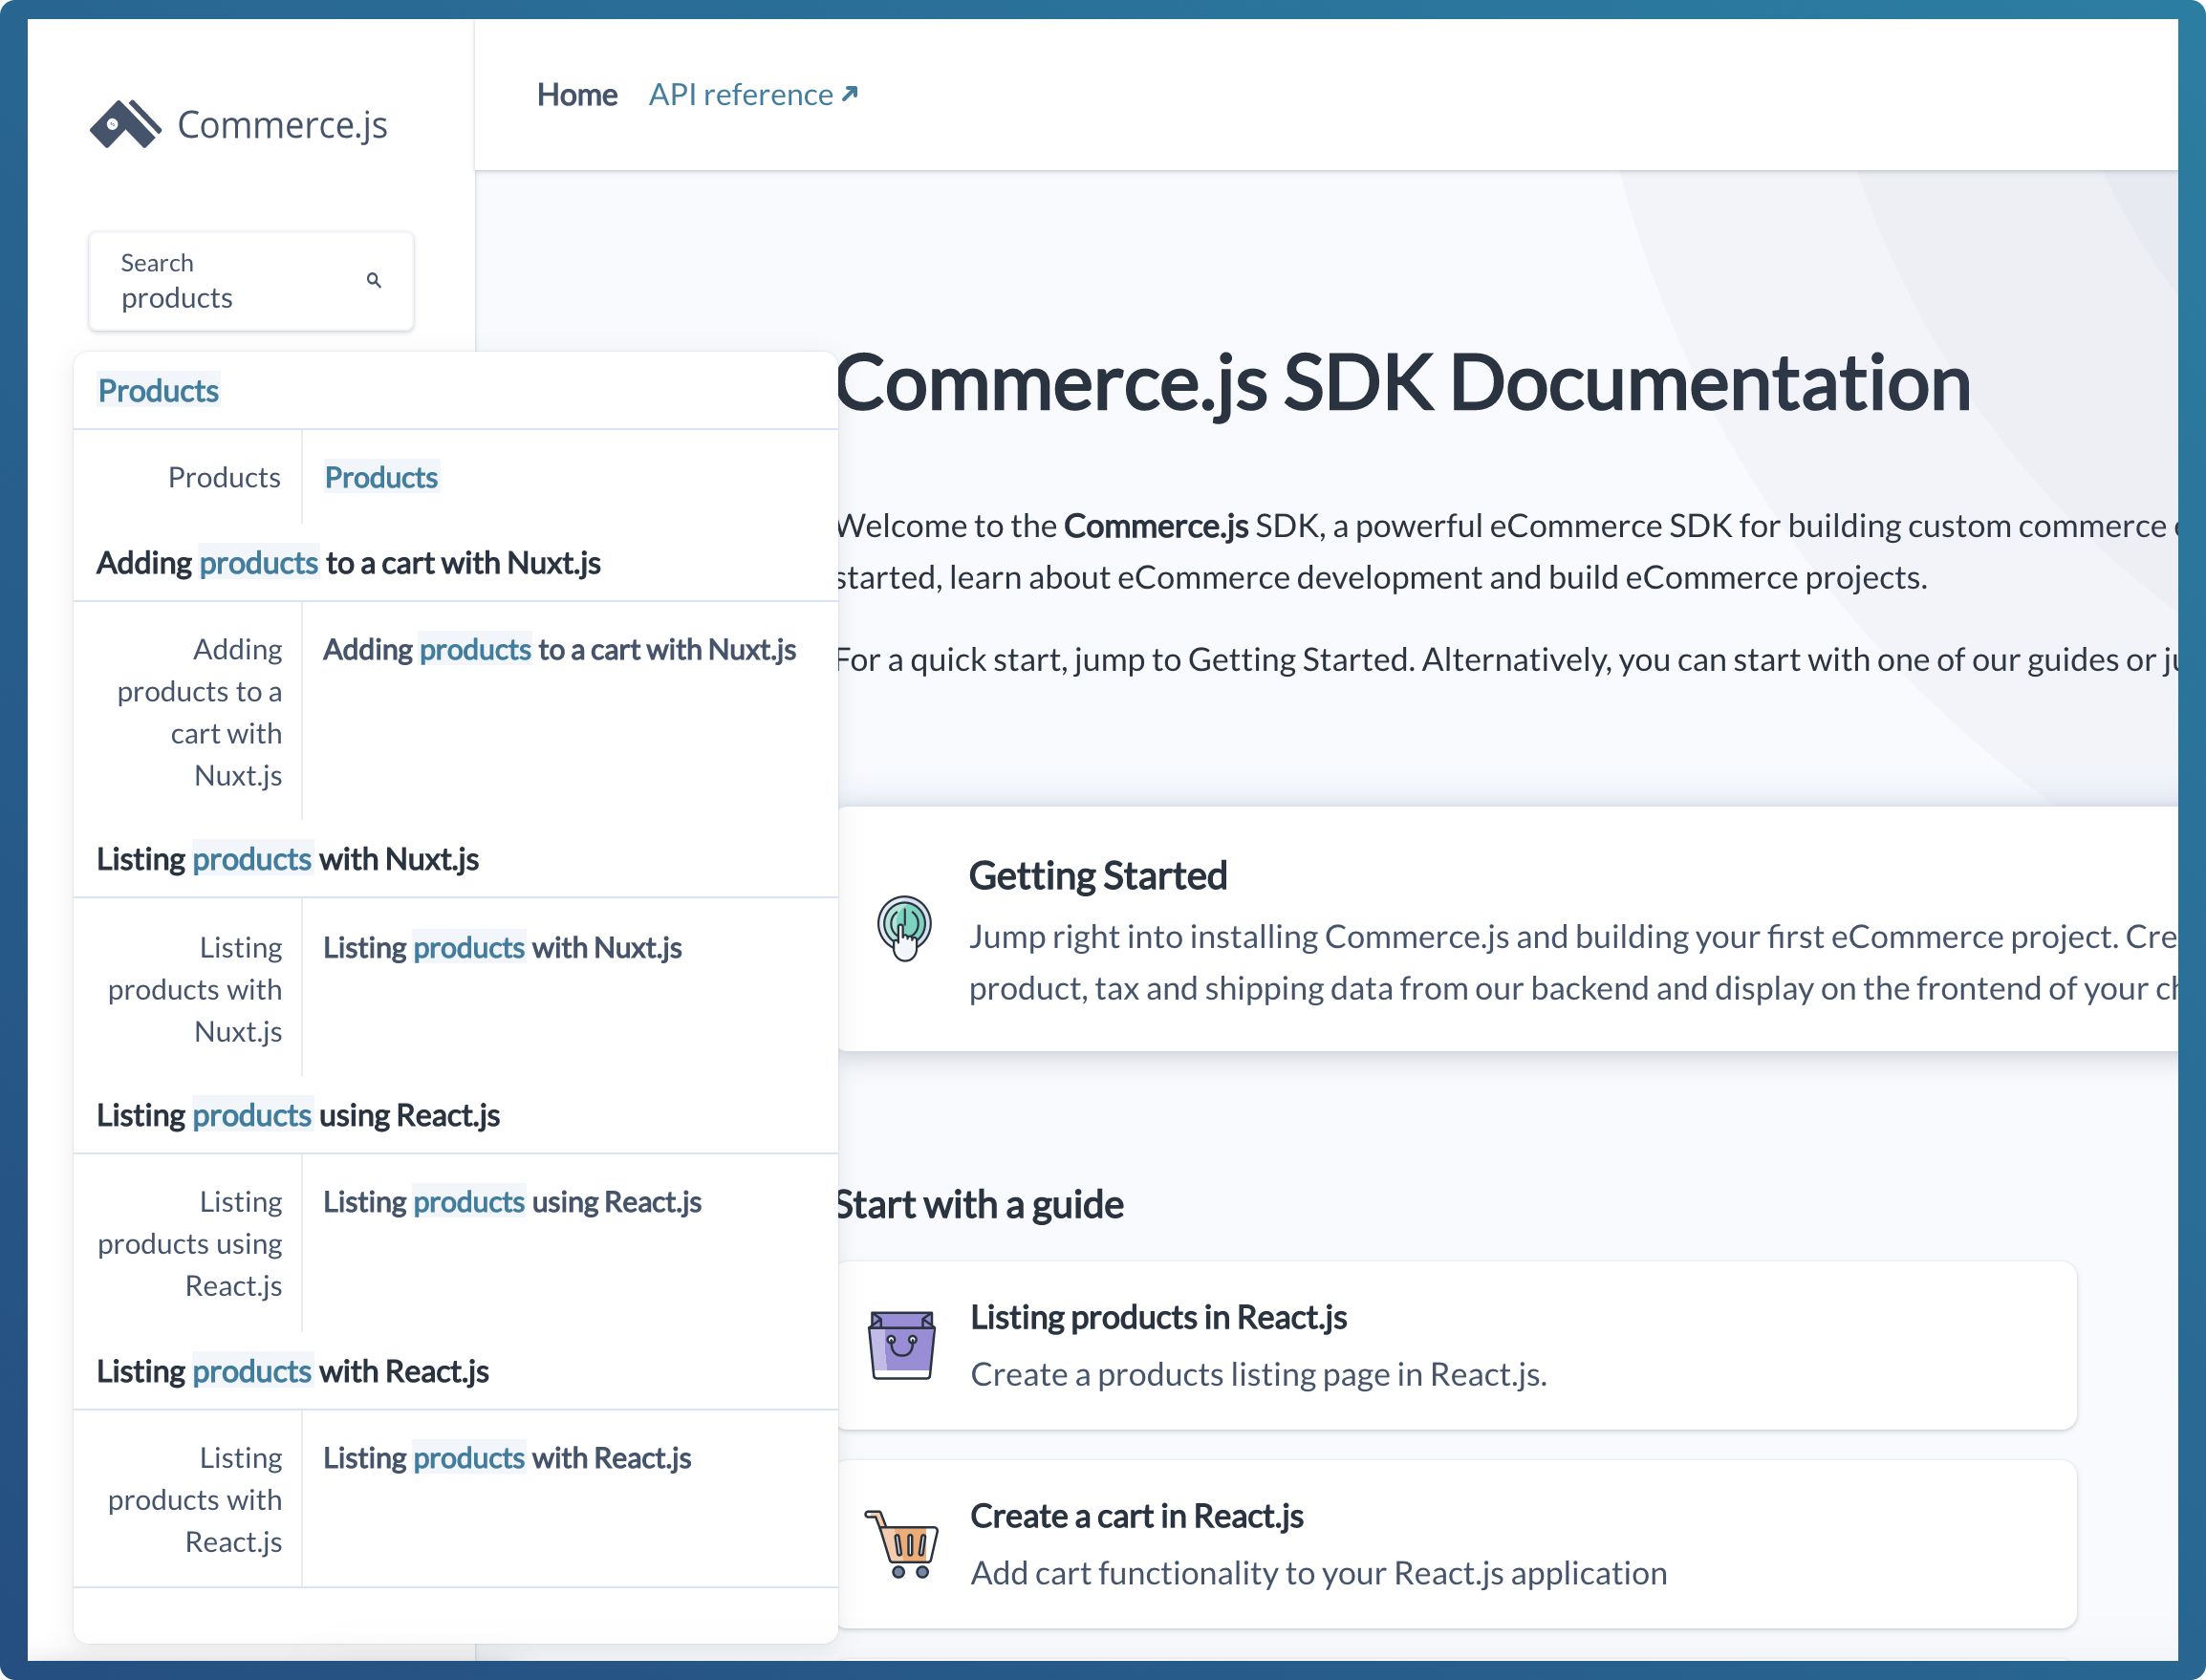Click Listing products using React.js section heading
This screenshot has width=2206, height=1680.
(298, 1116)
